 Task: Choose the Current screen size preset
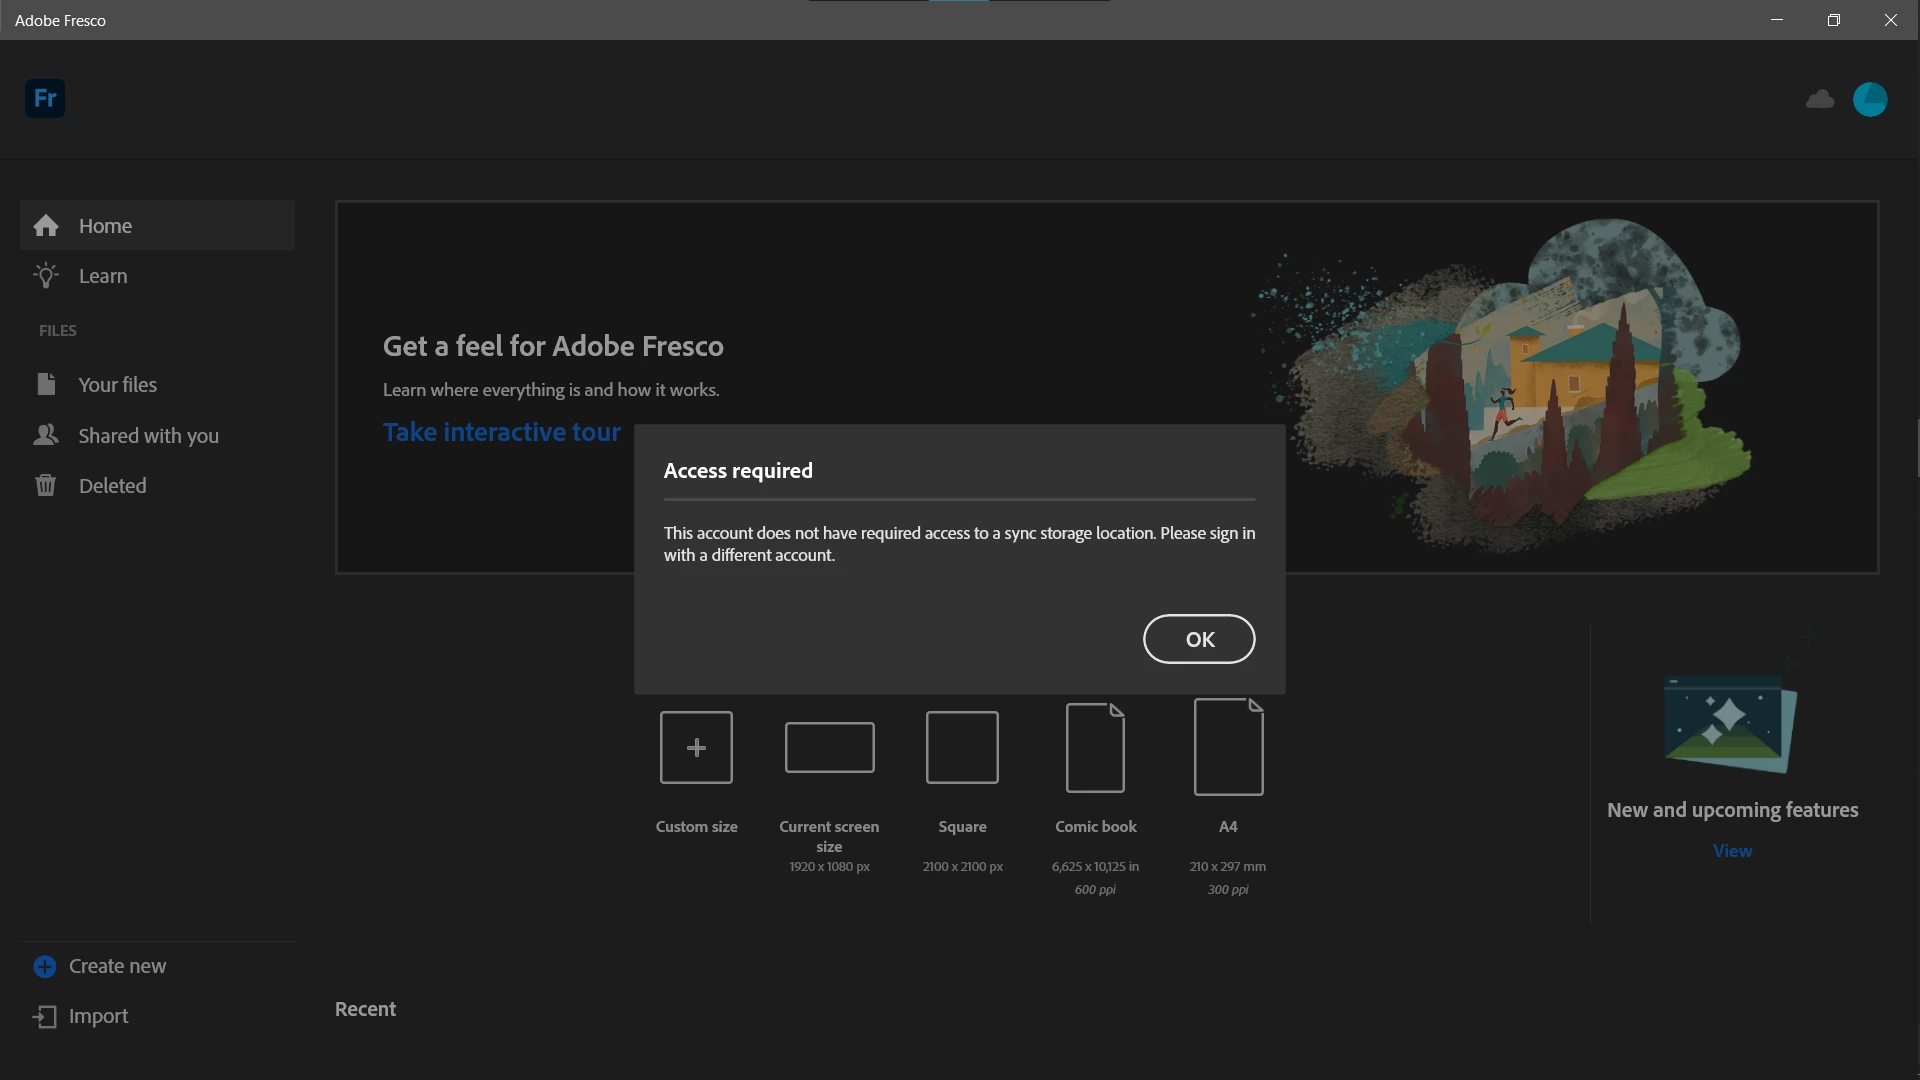pos(829,748)
